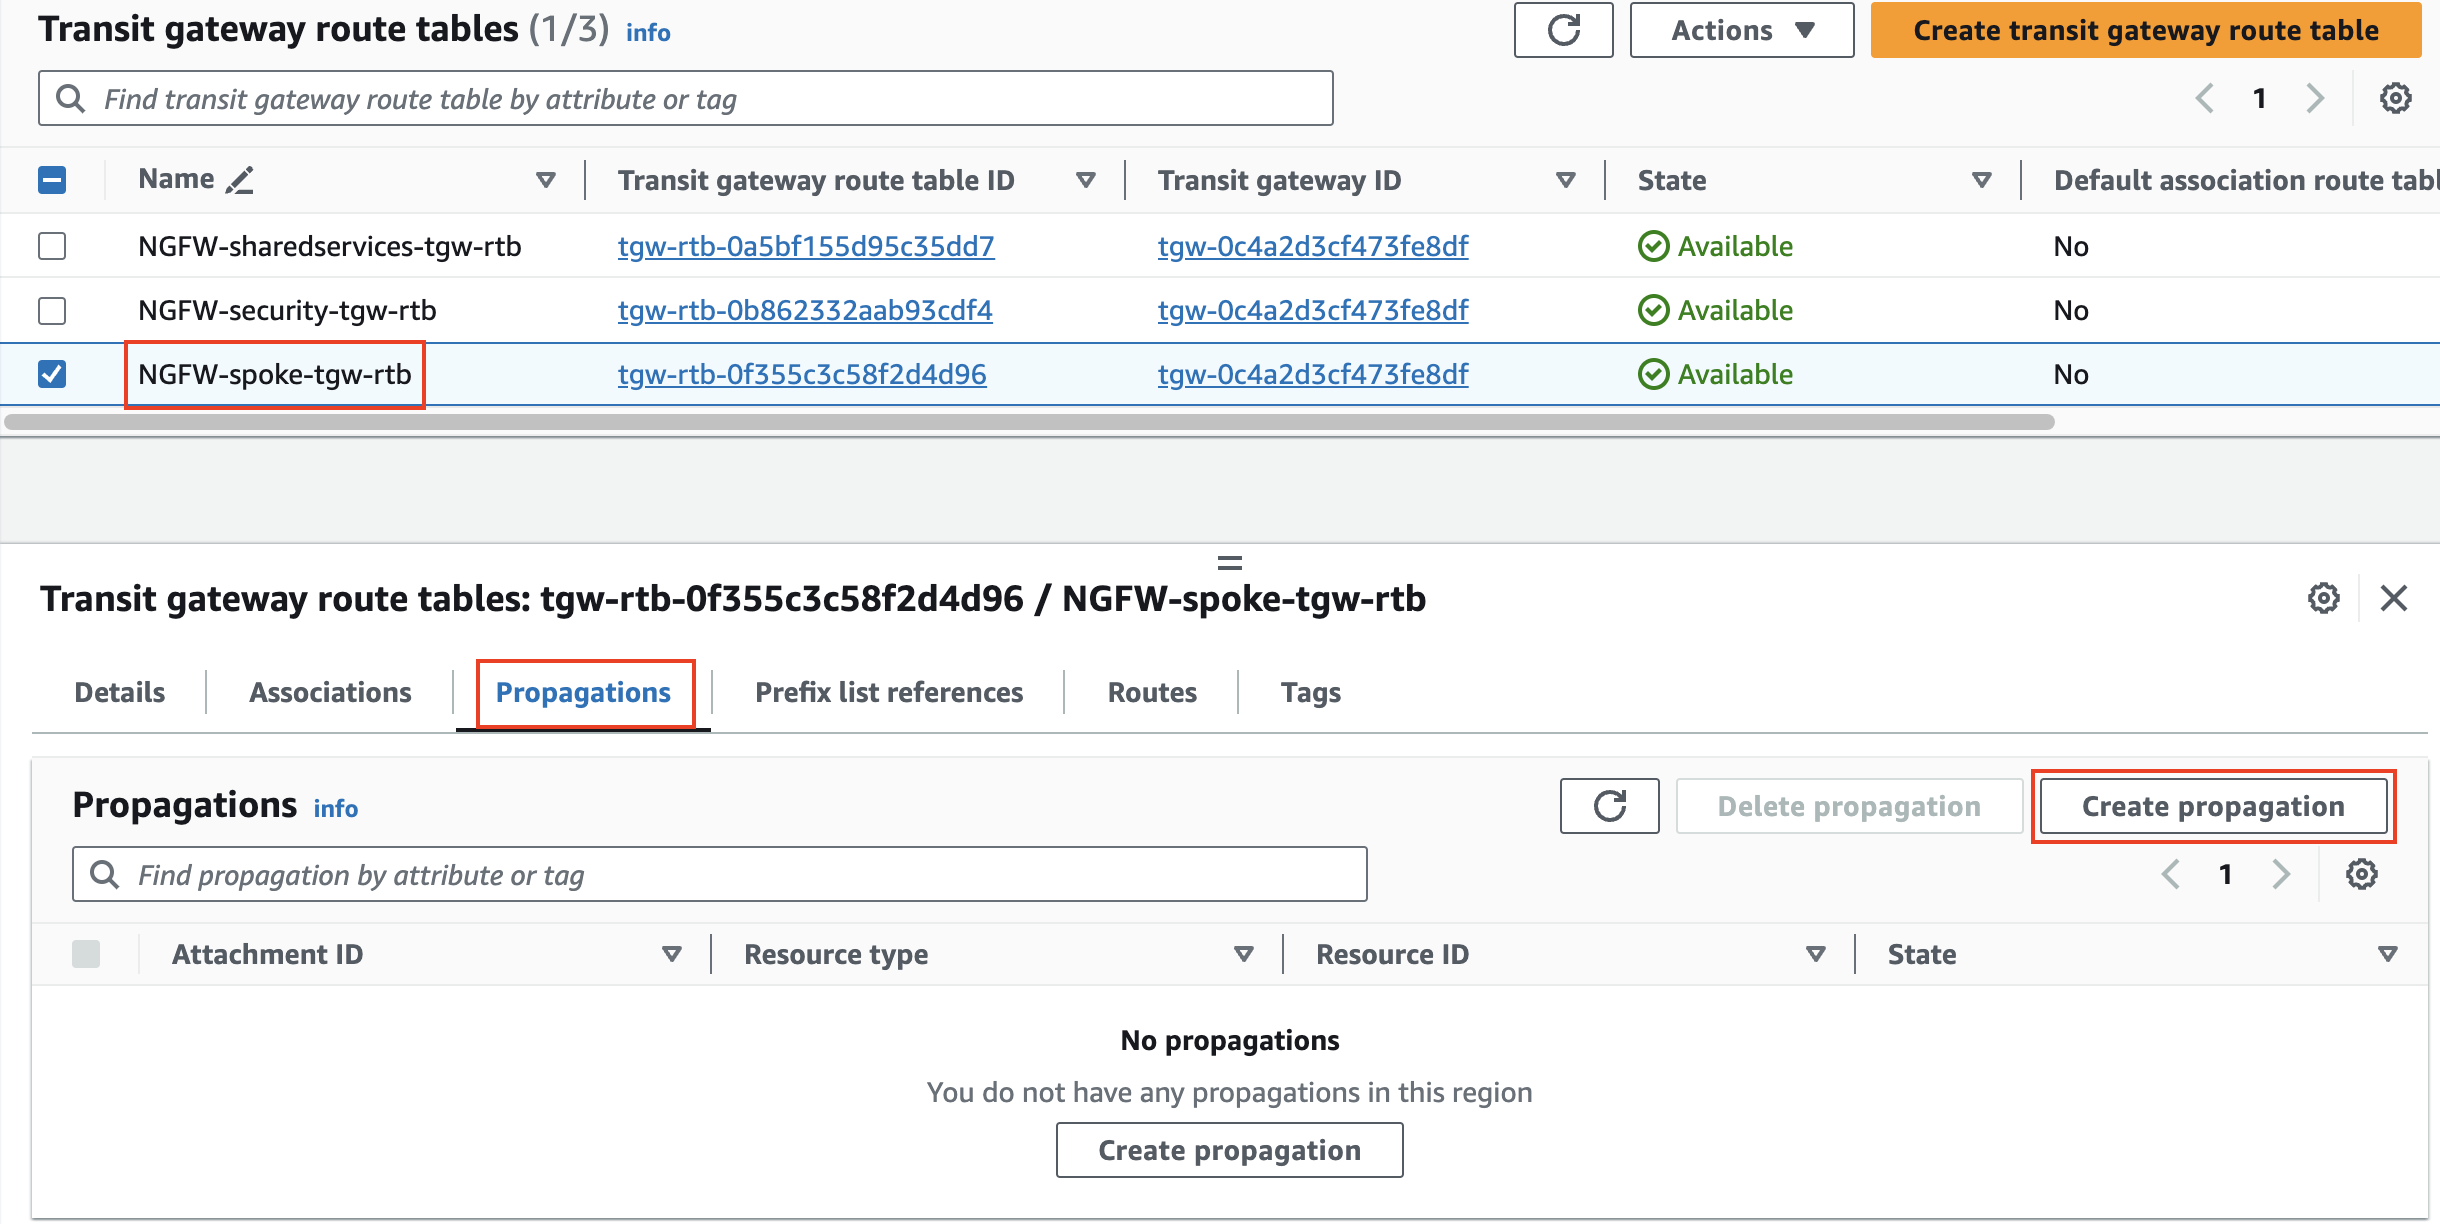The width and height of the screenshot is (2440, 1224).
Task: Open transit gateway link in NGFW-sharedservices row
Action: click(1313, 246)
